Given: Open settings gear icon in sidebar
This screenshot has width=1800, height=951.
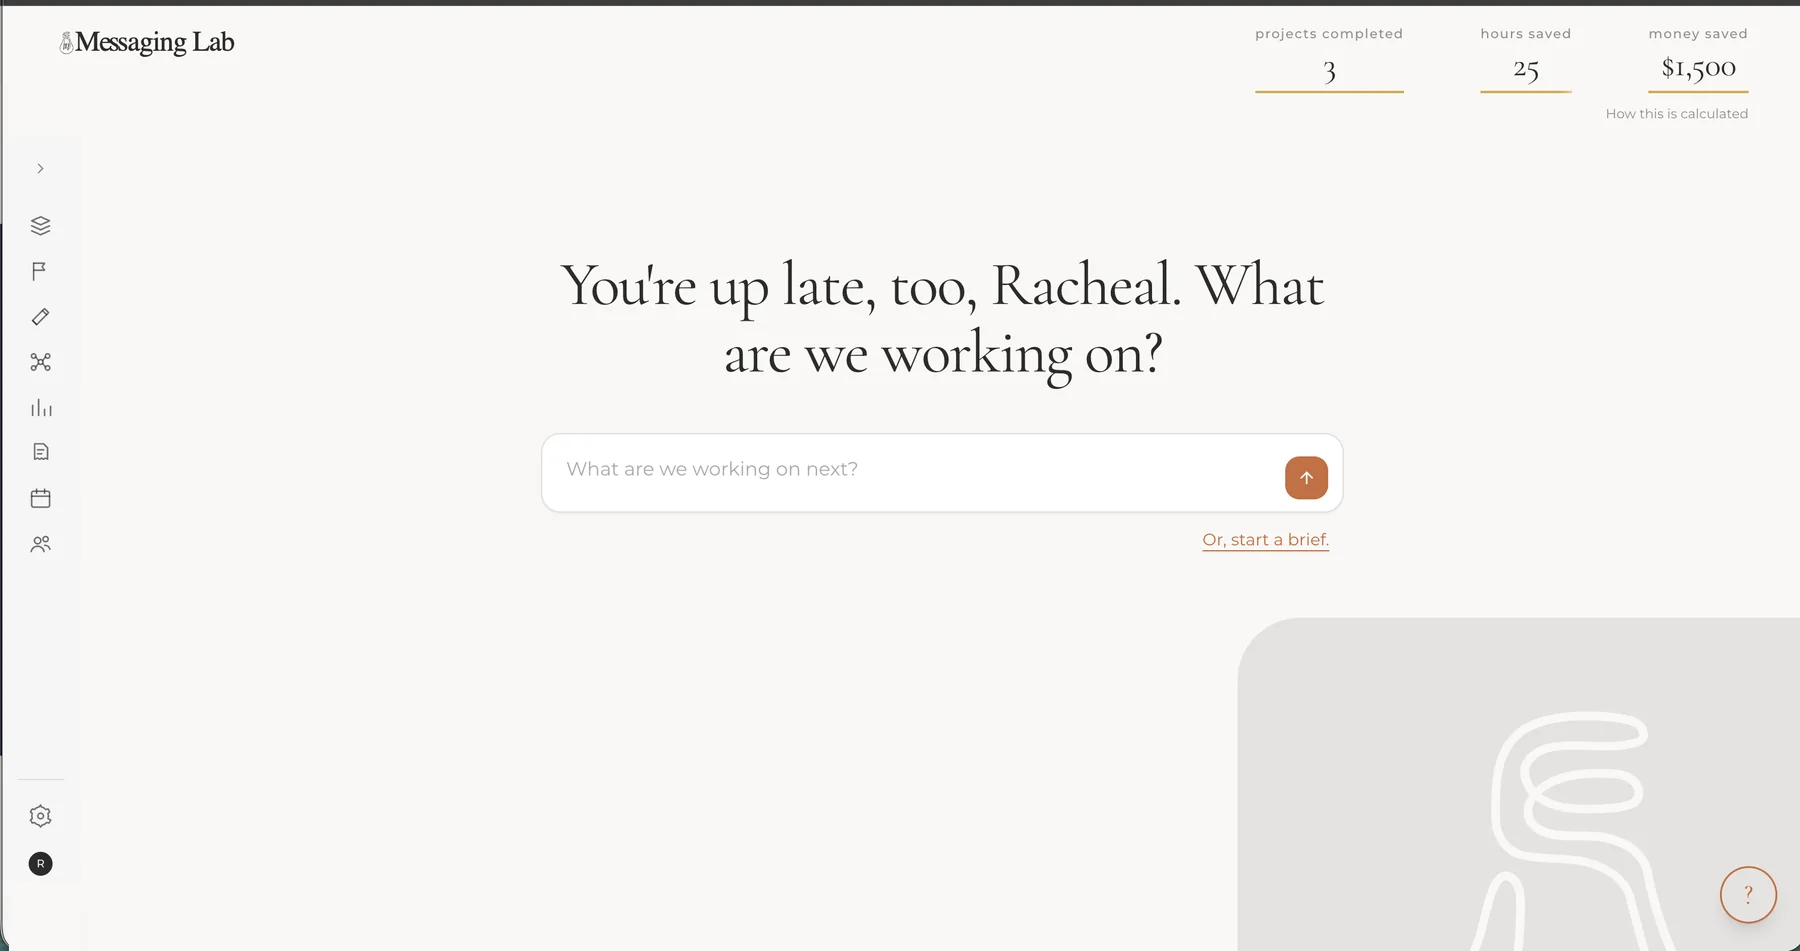Looking at the screenshot, I should (40, 816).
